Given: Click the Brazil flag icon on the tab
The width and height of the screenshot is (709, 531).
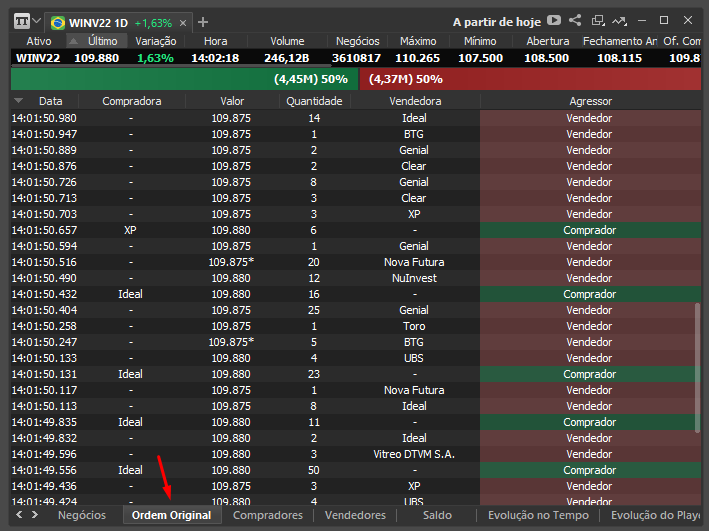Looking at the screenshot, I should [x=58, y=23].
